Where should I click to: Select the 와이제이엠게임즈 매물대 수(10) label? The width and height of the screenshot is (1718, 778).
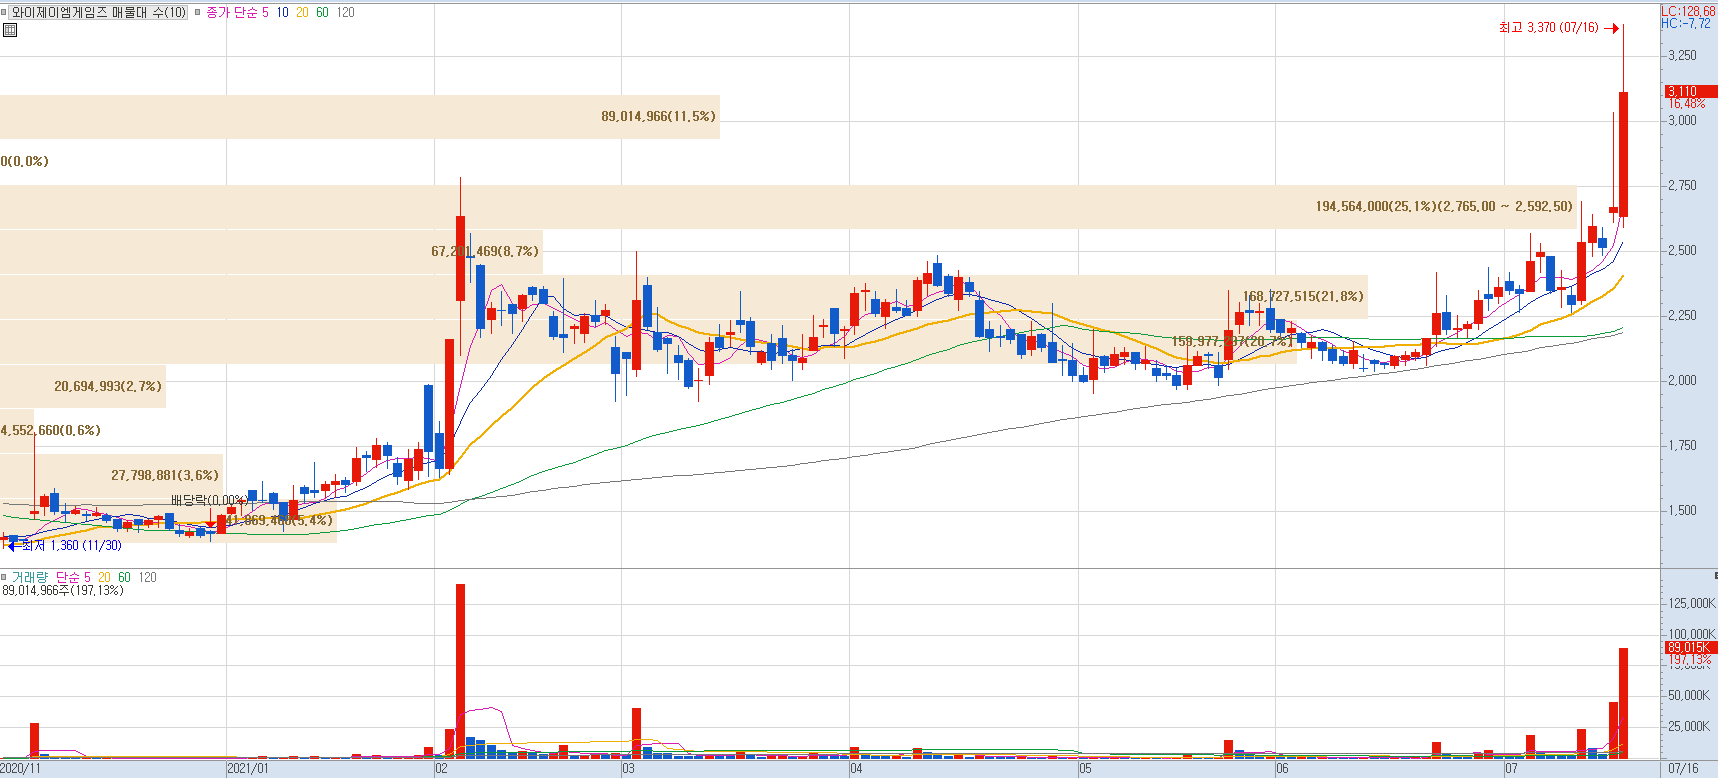coord(98,13)
